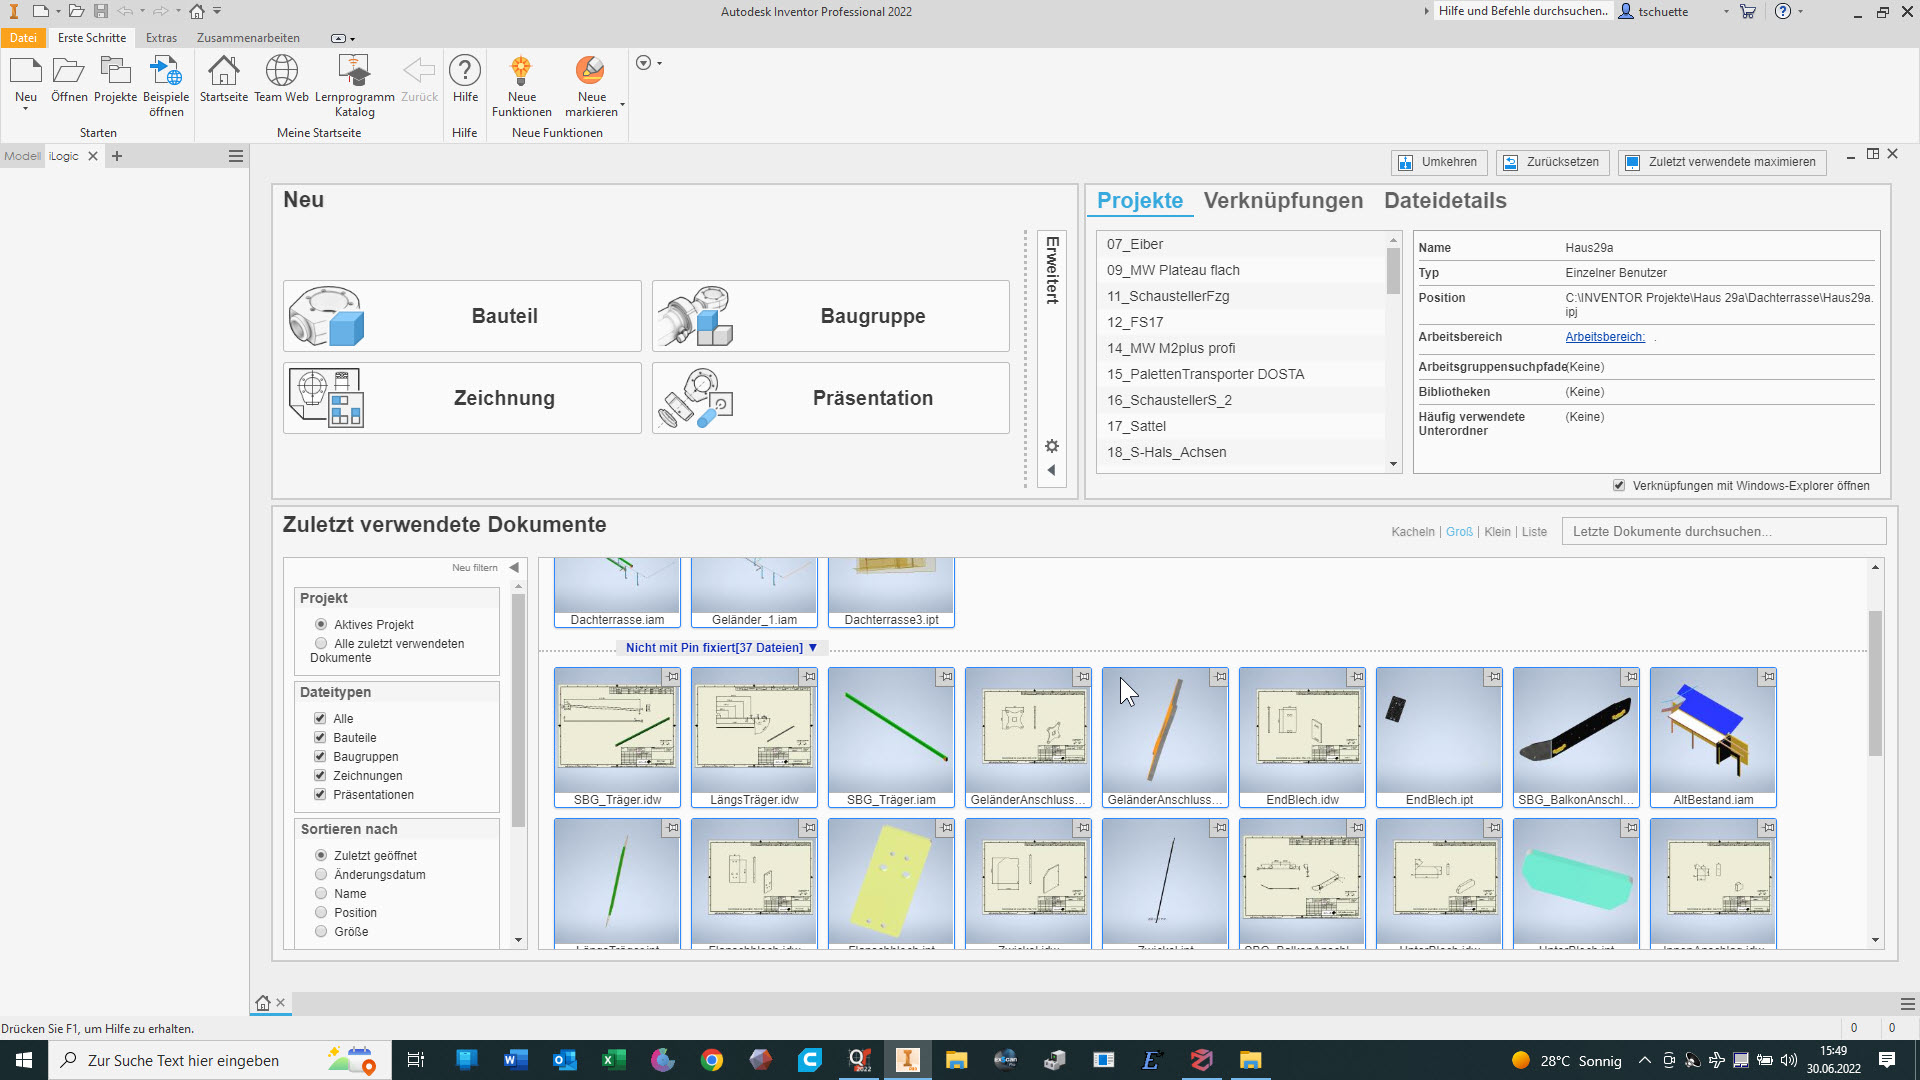The image size is (1920, 1080).
Task: Expand the Neue markieren dropdown arrow
Action: 622,104
